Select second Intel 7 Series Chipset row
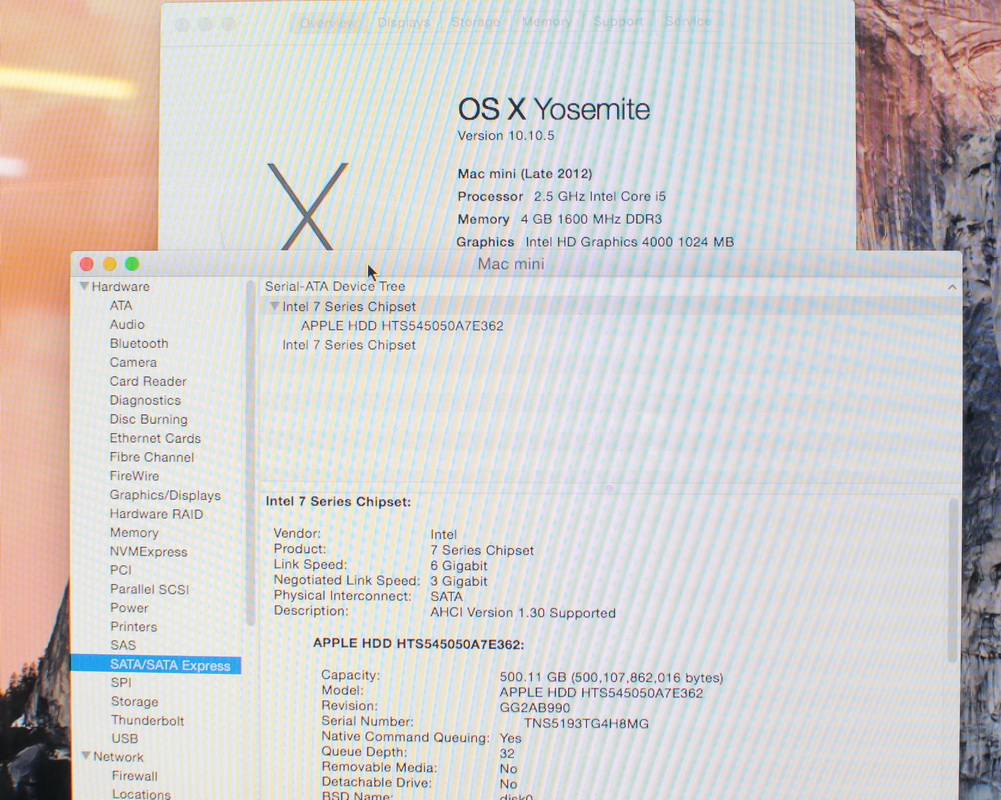 point(349,345)
